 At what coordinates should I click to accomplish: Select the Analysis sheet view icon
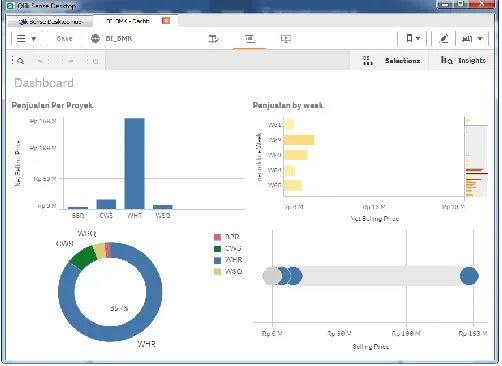250,39
